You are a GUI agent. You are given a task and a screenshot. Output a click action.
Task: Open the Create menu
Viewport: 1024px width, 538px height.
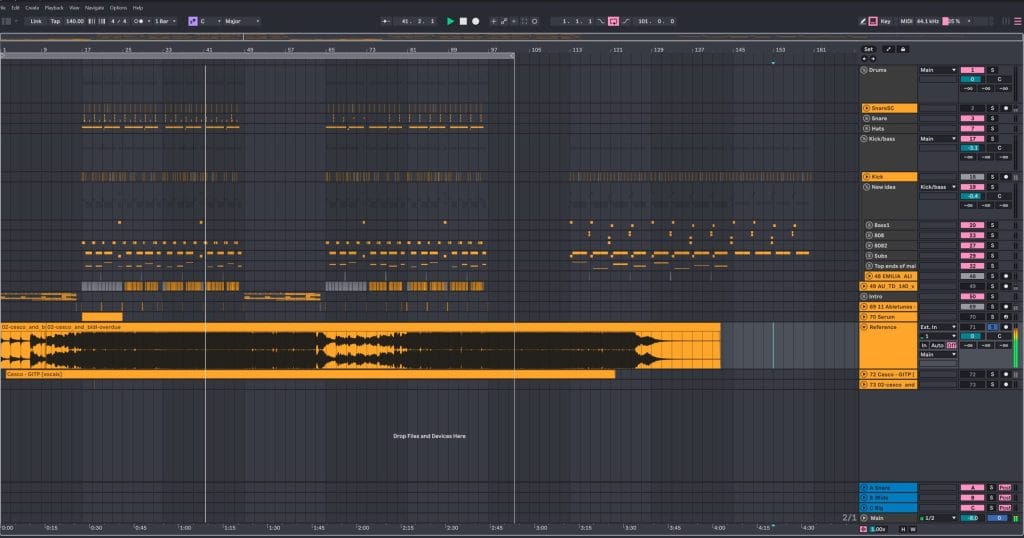click(32, 7)
